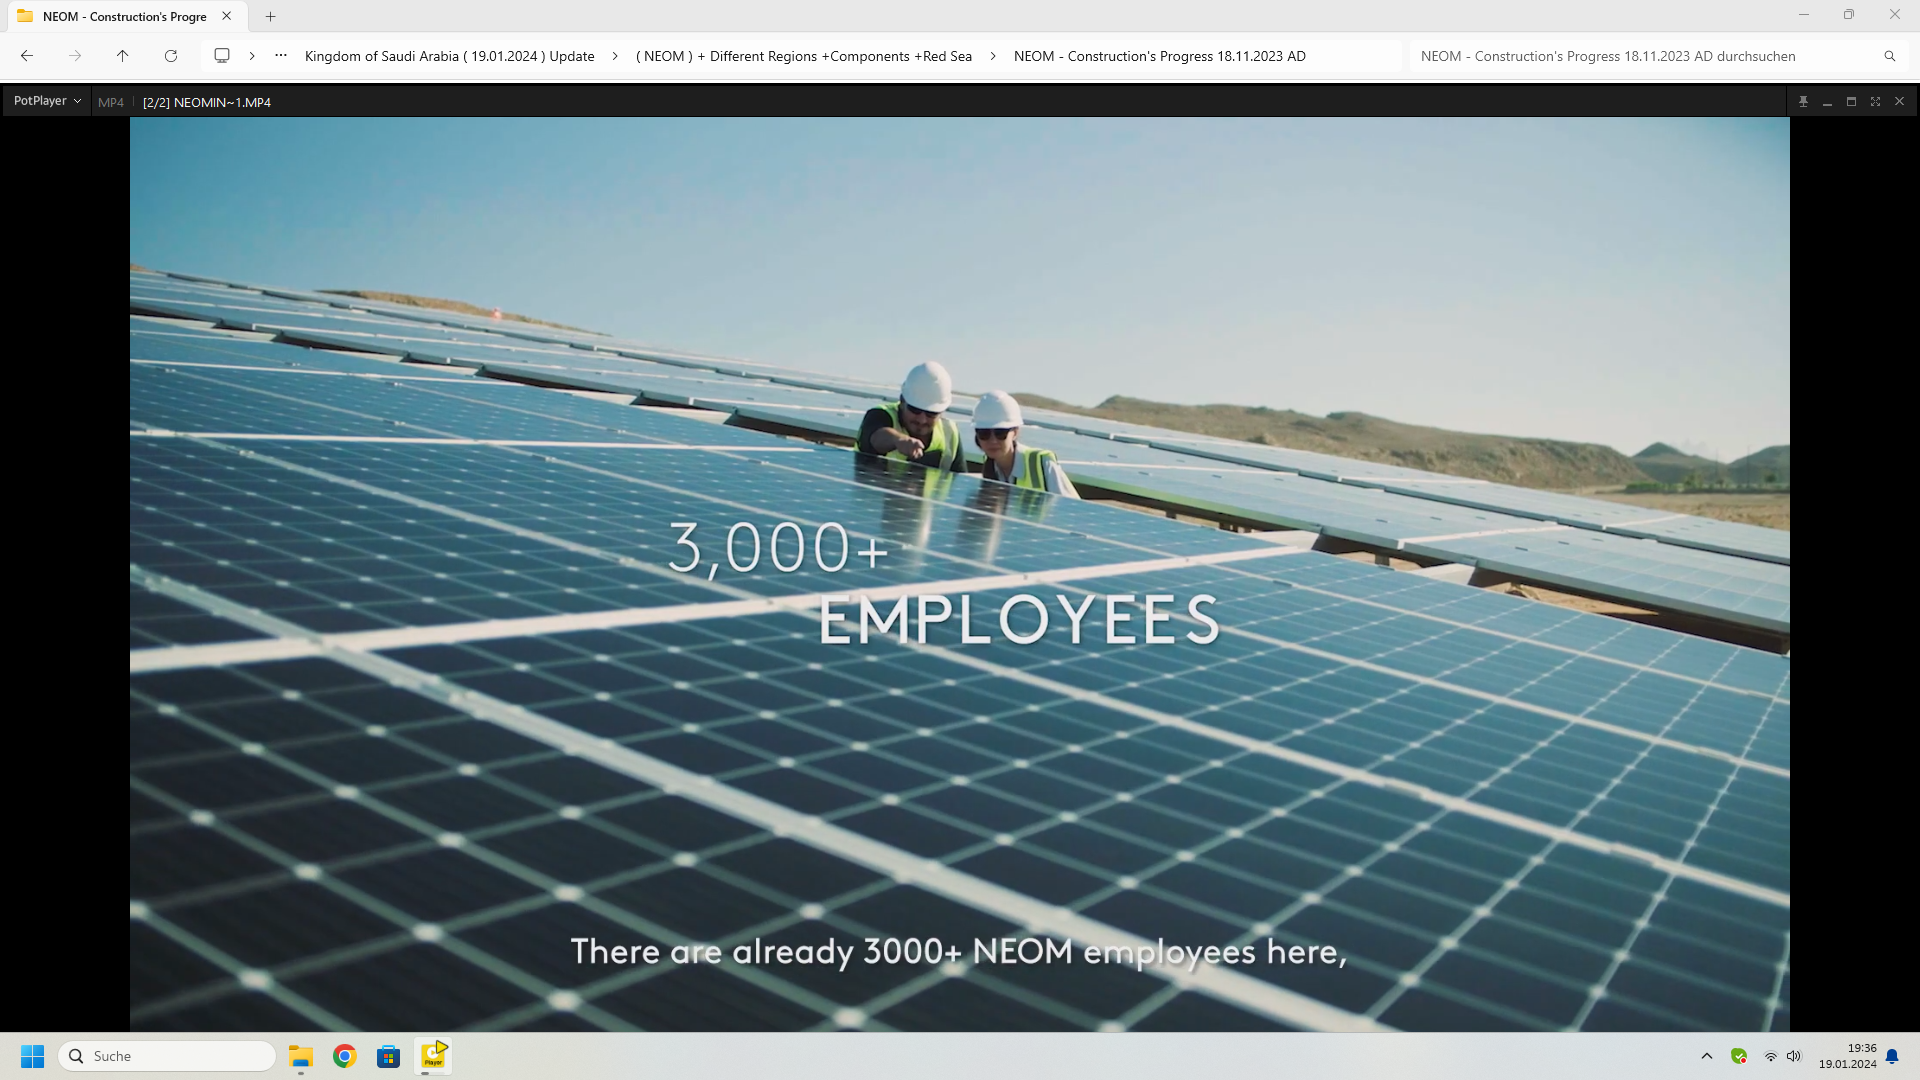The height and width of the screenshot is (1080, 1920).
Task: Switch to PotPlayer taskbar icon
Action: coord(433,1056)
